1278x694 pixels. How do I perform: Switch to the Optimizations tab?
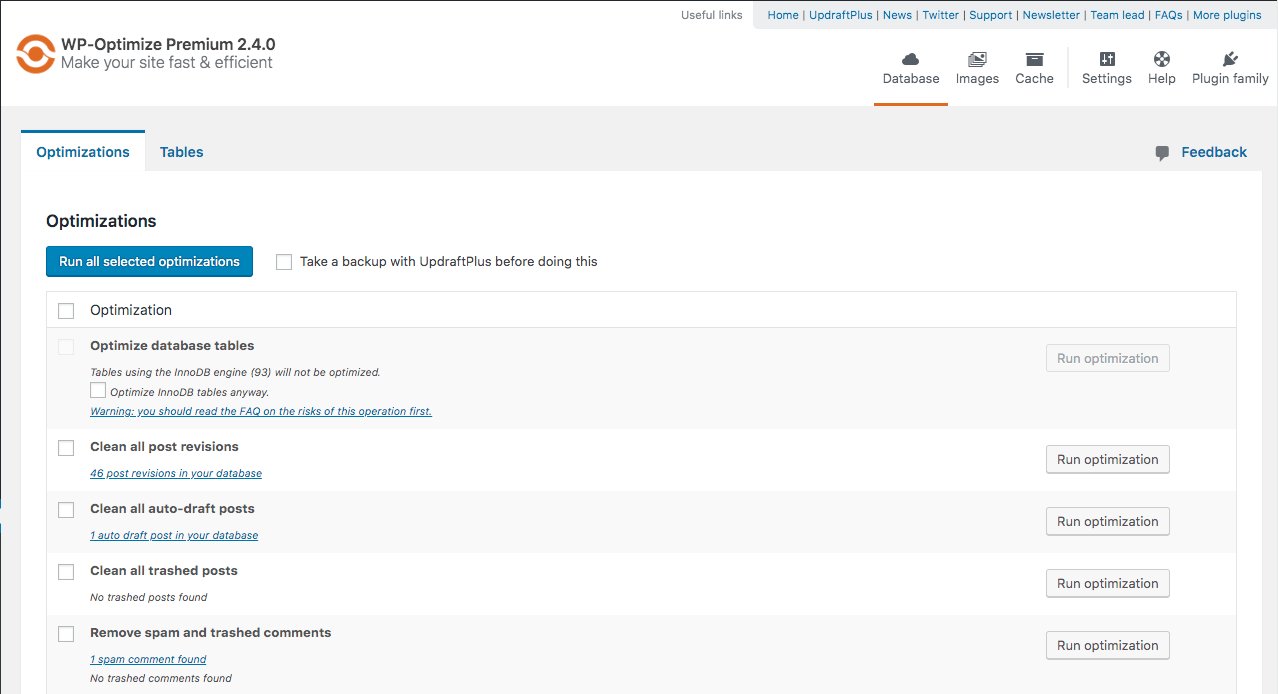tap(83, 152)
